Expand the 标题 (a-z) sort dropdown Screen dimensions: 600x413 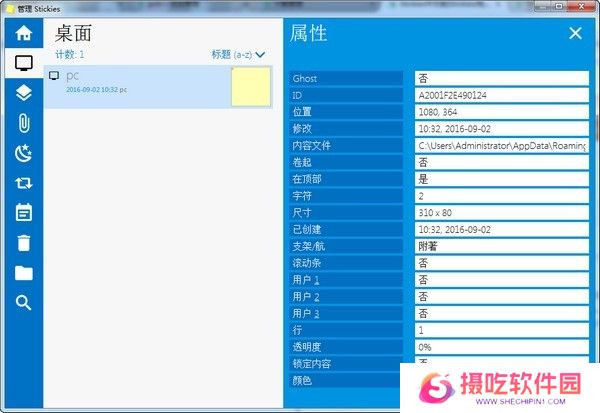pos(238,55)
